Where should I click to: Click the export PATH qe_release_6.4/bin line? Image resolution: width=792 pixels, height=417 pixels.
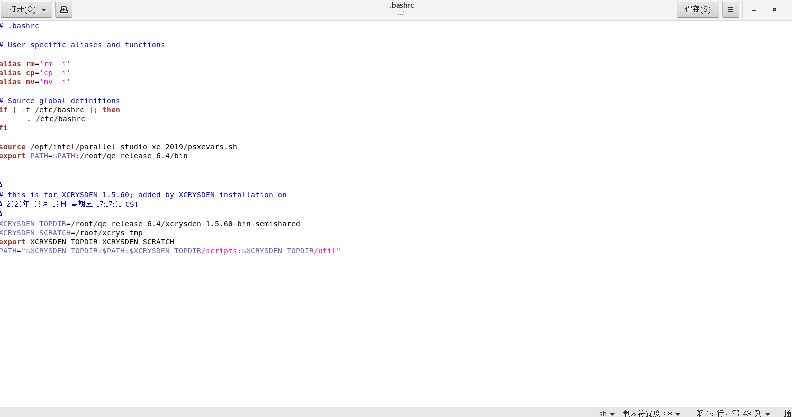coord(94,156)
